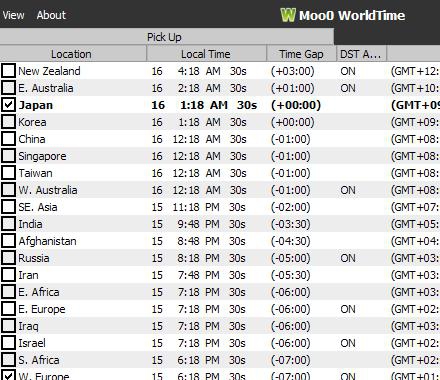Click the DST ON value for E. Europe

[348, 309]
